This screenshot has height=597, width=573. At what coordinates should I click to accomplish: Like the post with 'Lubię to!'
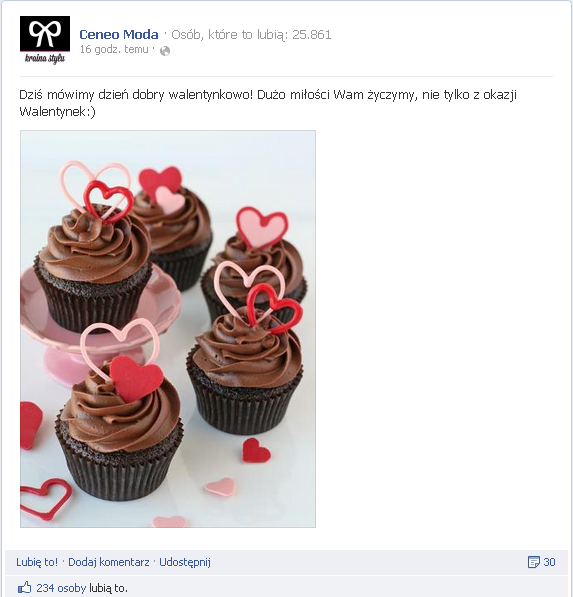(37, 562)
